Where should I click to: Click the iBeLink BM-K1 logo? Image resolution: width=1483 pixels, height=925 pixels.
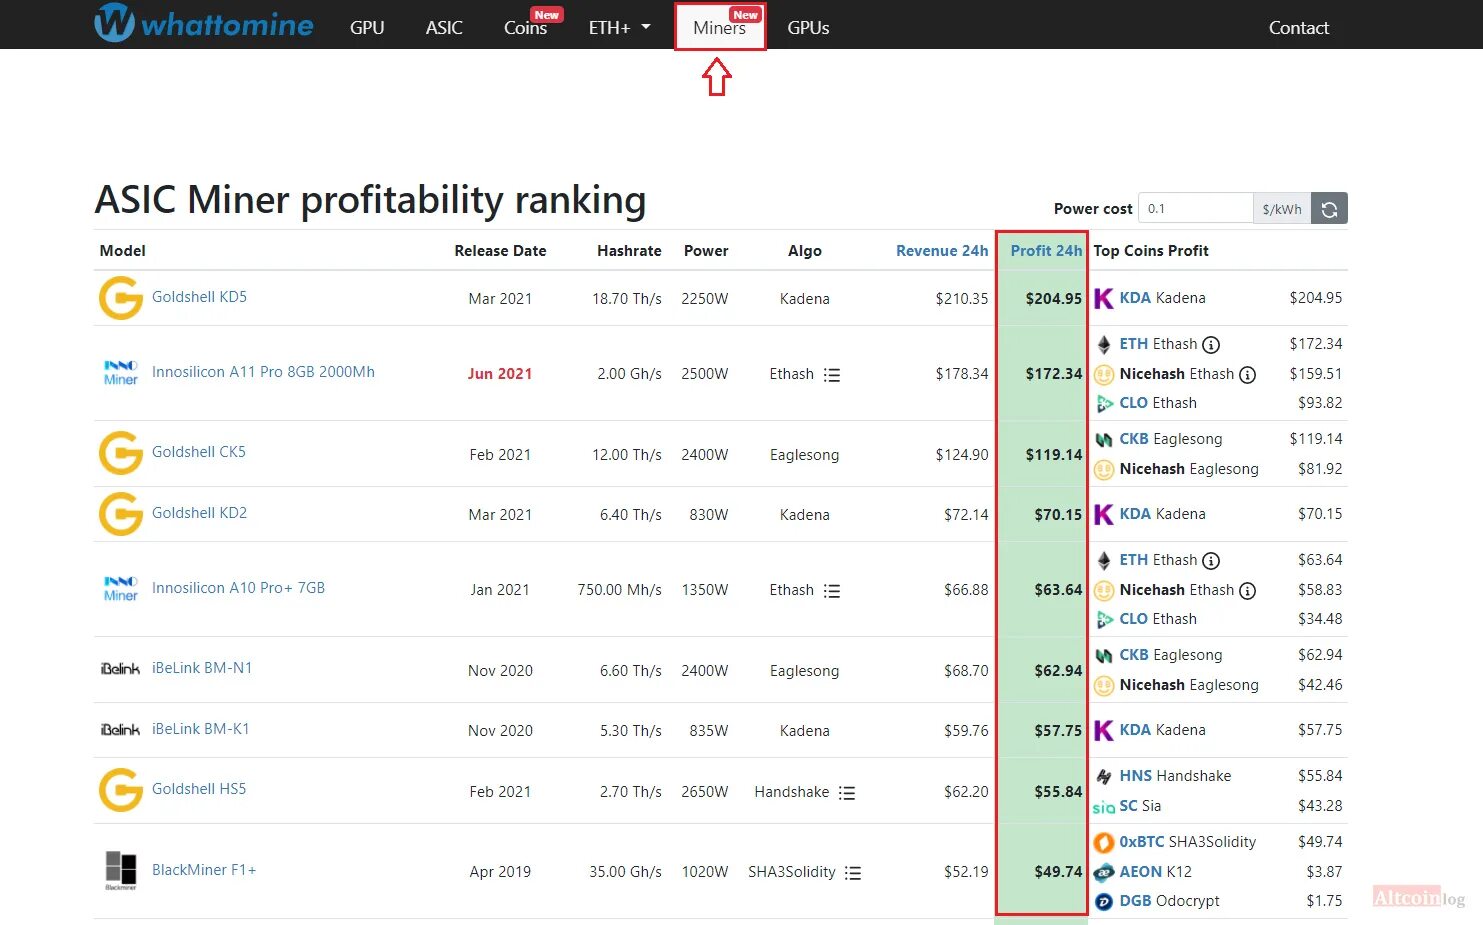[x=120, y=730]
